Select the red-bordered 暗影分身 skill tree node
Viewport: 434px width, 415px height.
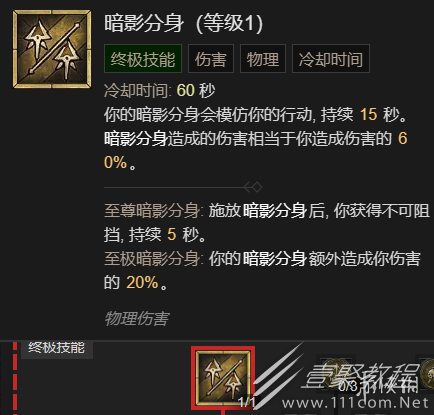pyautogui.click(x=223, y=378)
